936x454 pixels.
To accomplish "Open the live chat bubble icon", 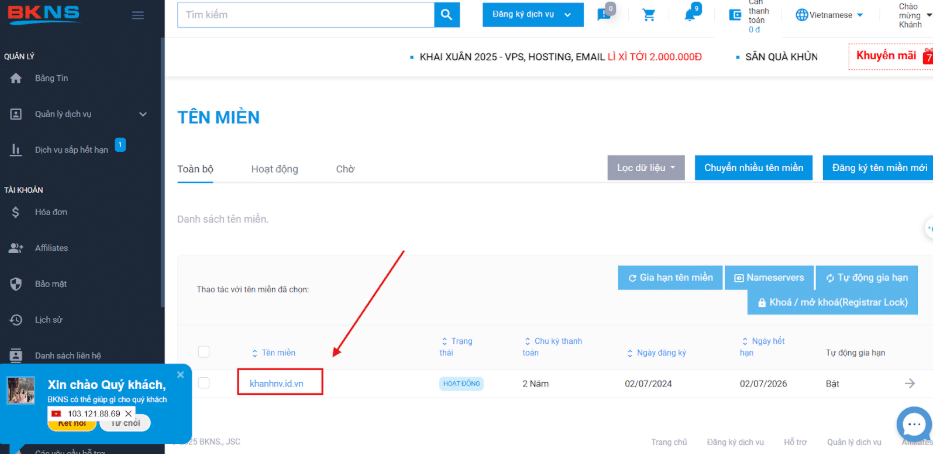I will [914, 424].
